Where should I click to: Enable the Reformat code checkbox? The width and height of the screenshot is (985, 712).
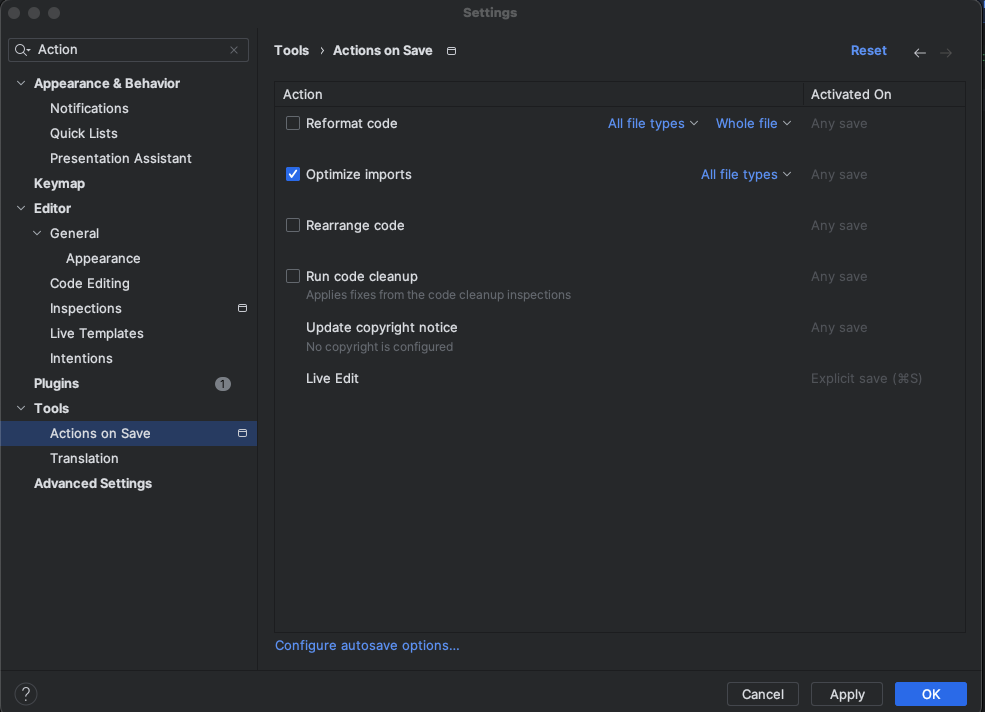(x=293, y=123)
